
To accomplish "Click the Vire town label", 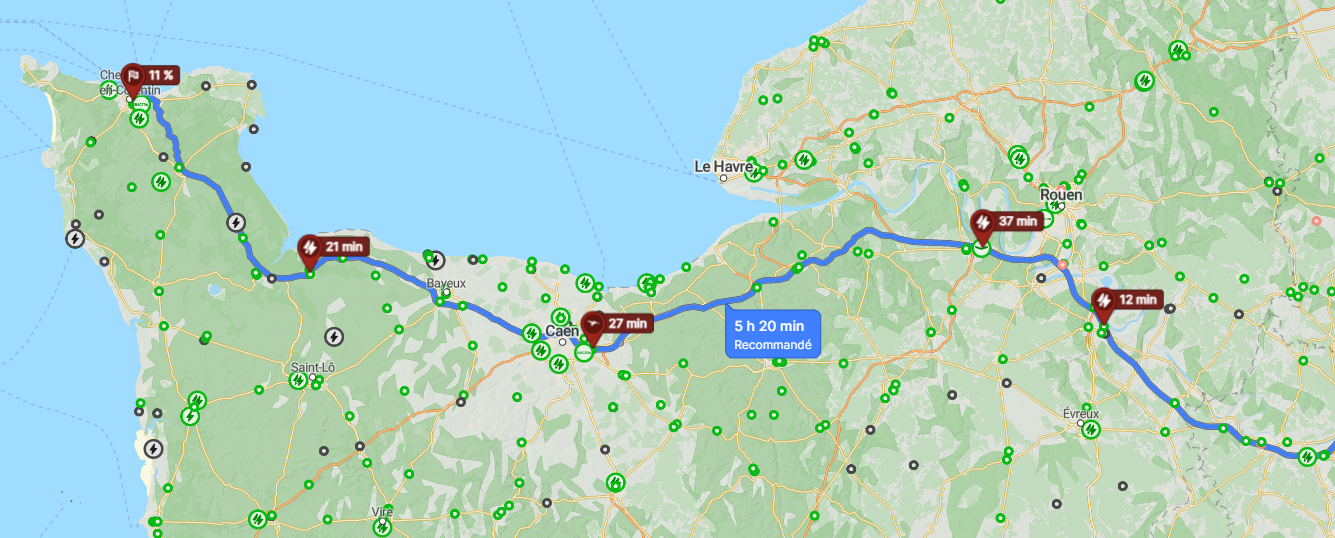I will click(x=382, y=511).
